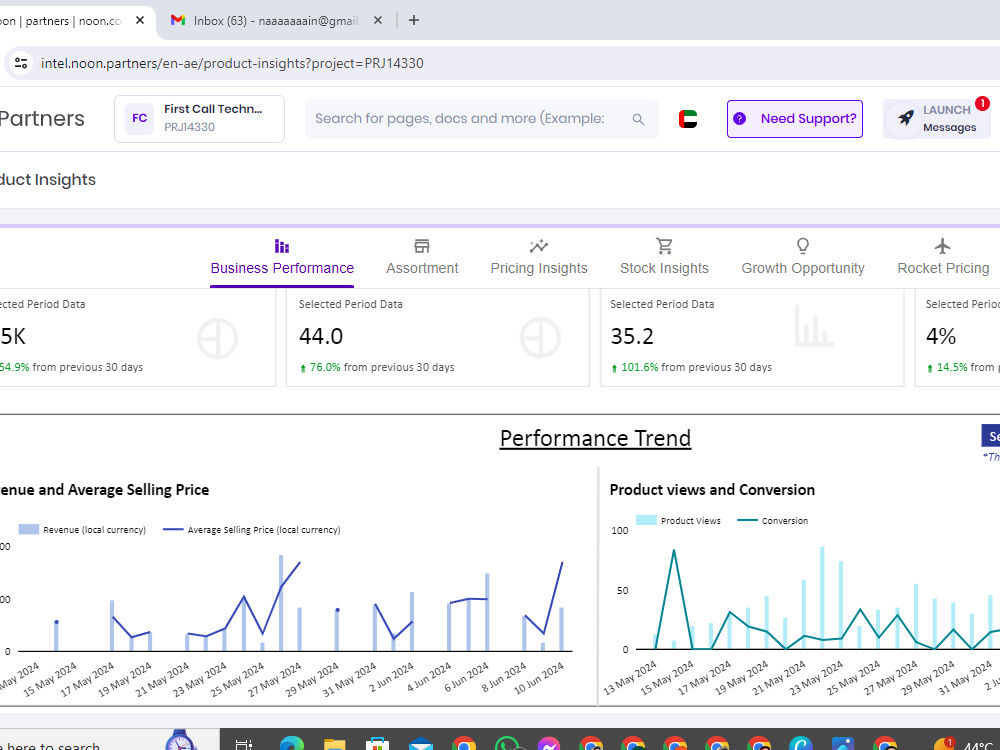This screenshot has width=1000, height=750.
Task: Open the Pricing Insights tab
Action: [x=539, y=258]
